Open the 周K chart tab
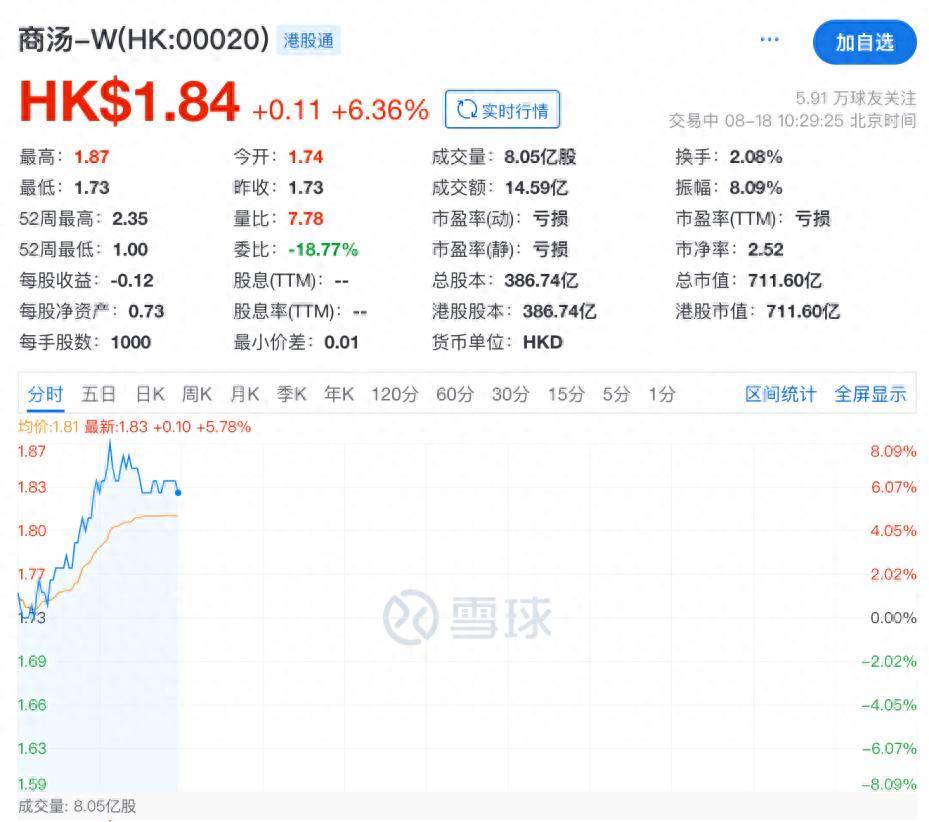 point(197,394)
